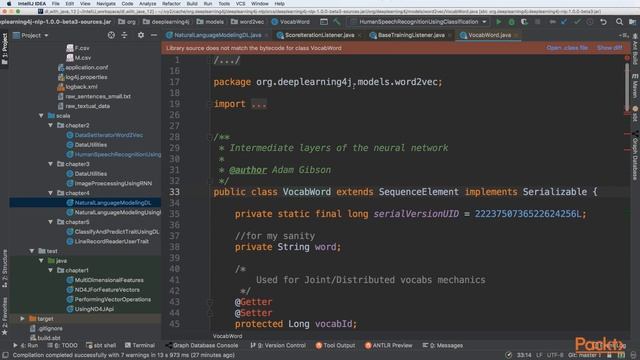Switch to NaturalLanguageModelingDL.java tab
The height and width of the screenshot is (360, 640).
(x=217, y=36)
